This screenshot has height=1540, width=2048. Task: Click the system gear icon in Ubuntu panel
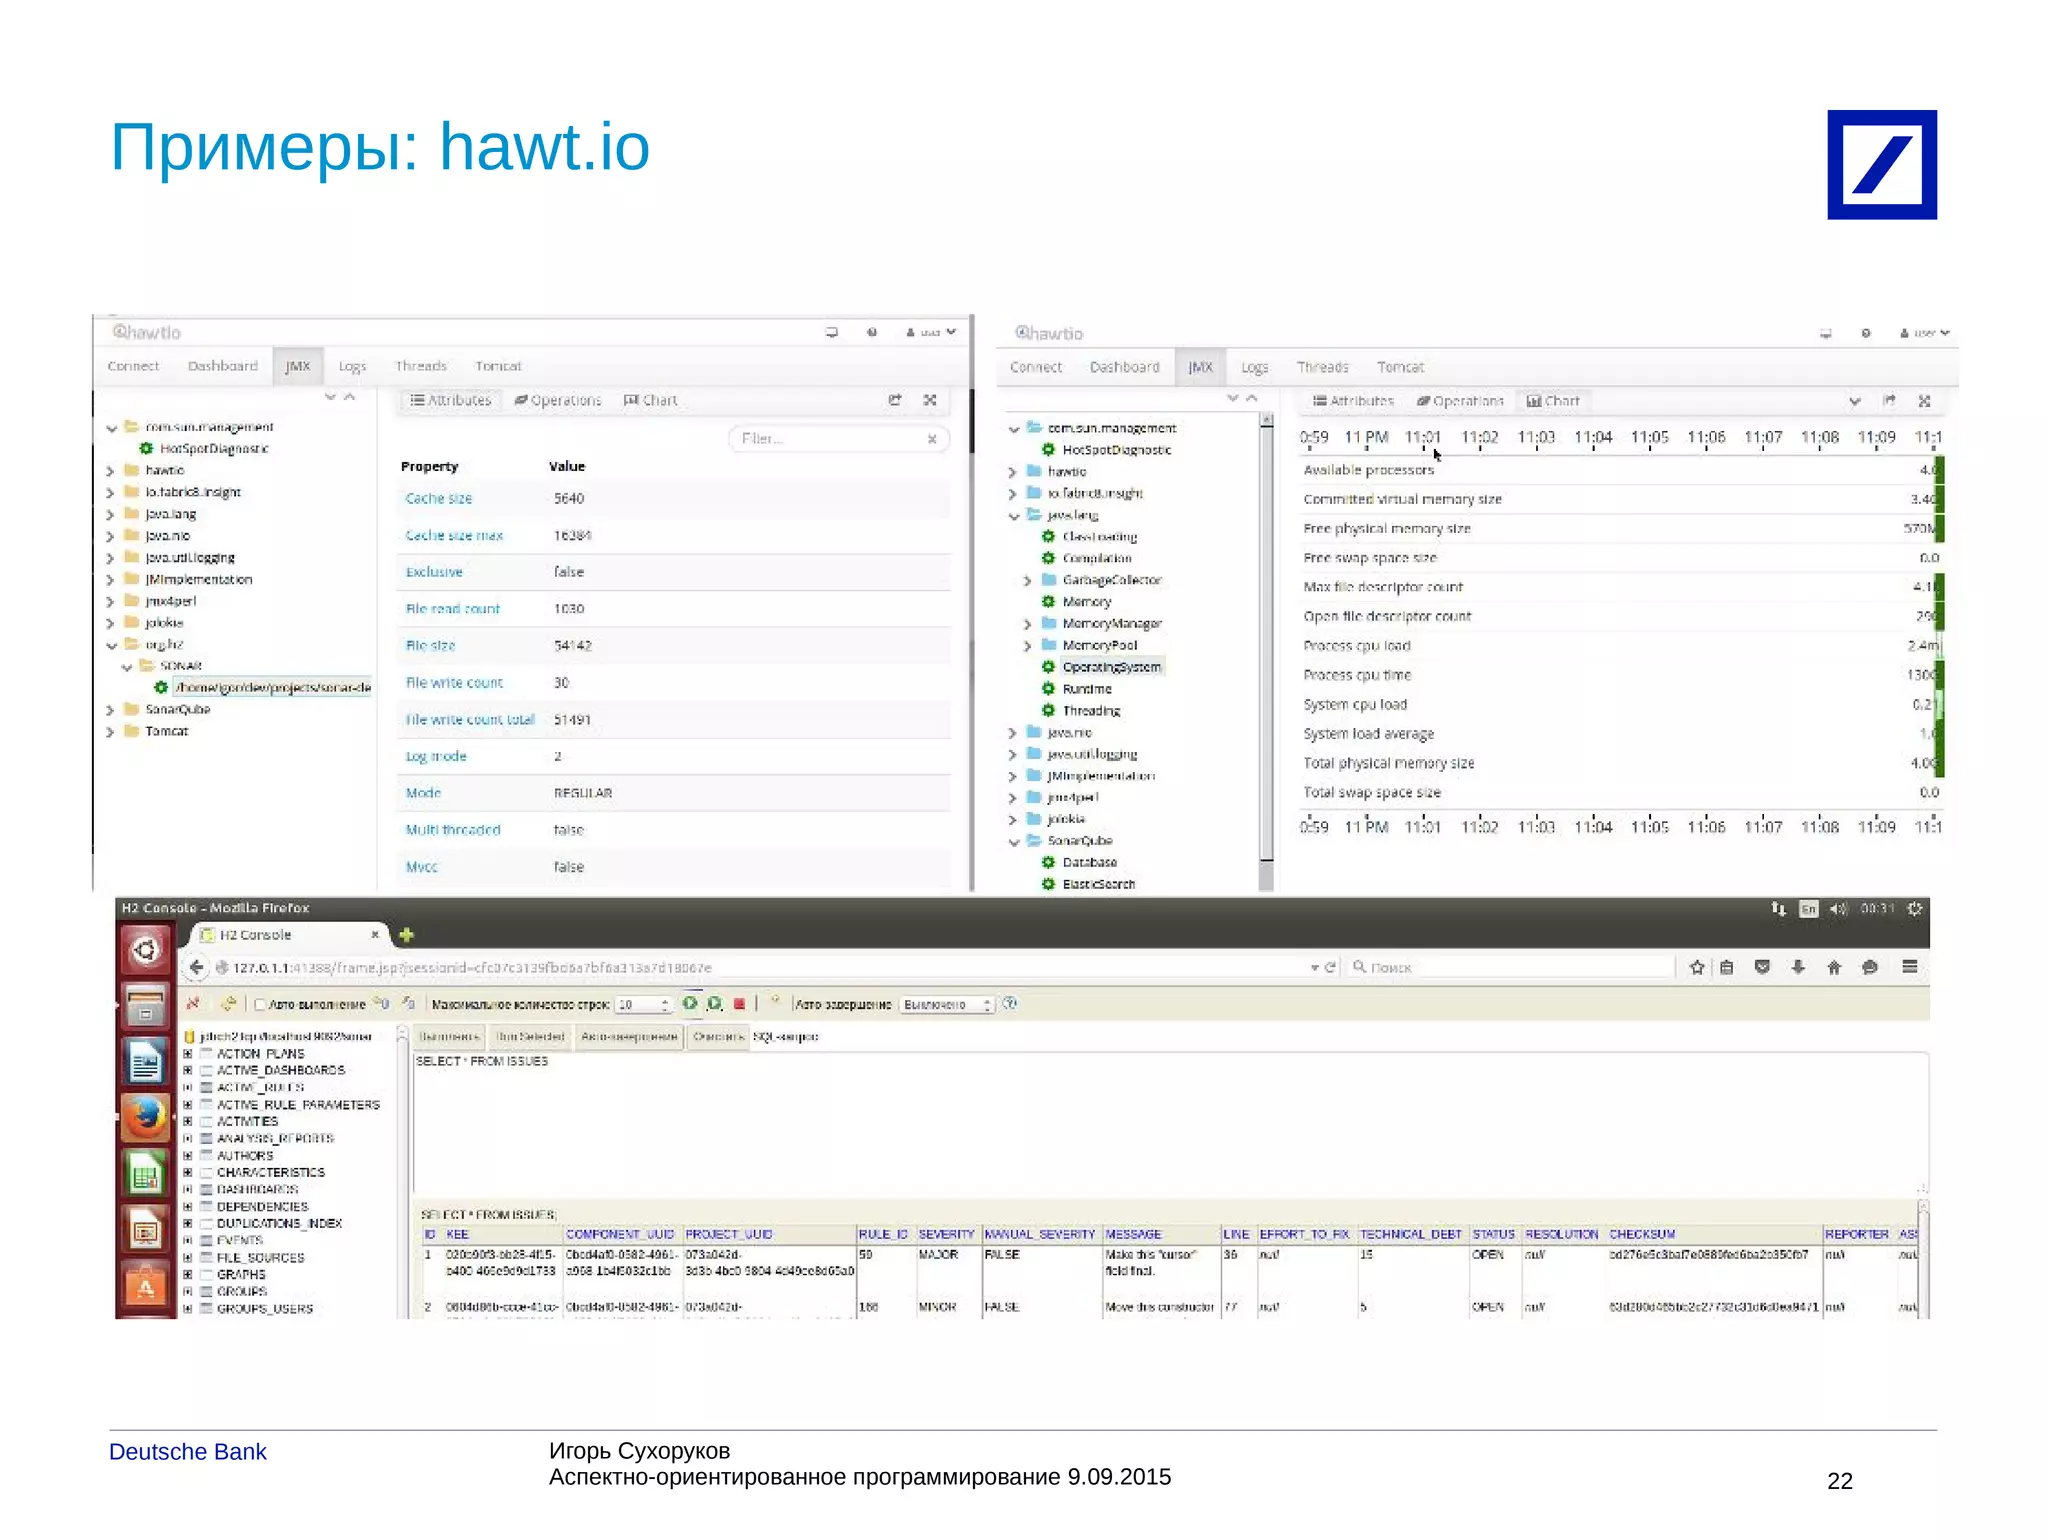1914,908
